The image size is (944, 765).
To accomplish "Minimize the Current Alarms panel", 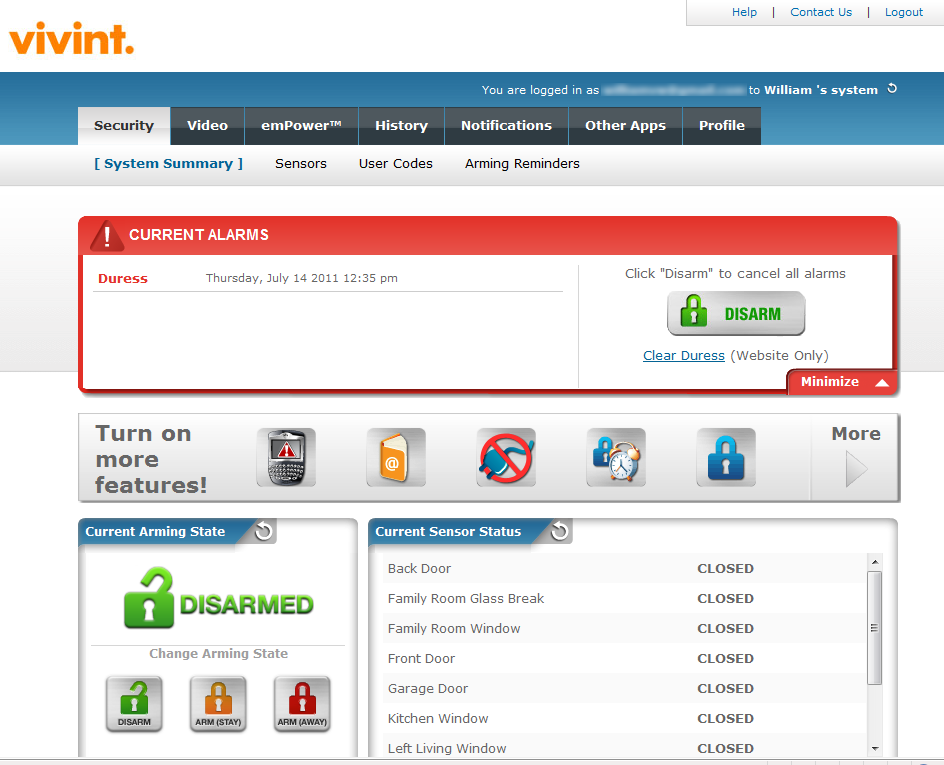I will (x=842, y=382).
